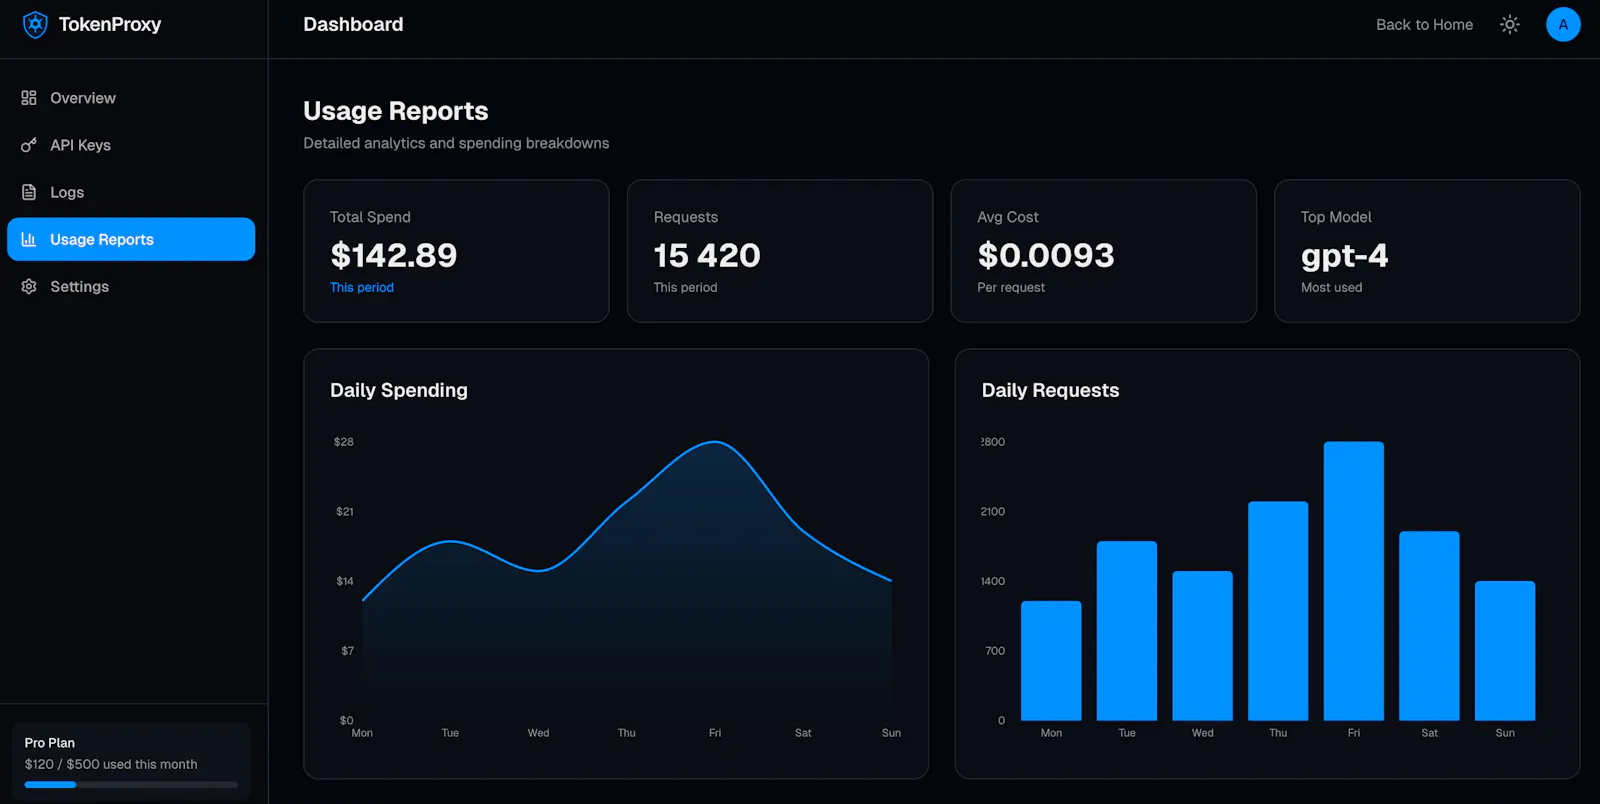
Task: Click the Wednesday bar in Daily Requests
Action: click(1202, 646)
